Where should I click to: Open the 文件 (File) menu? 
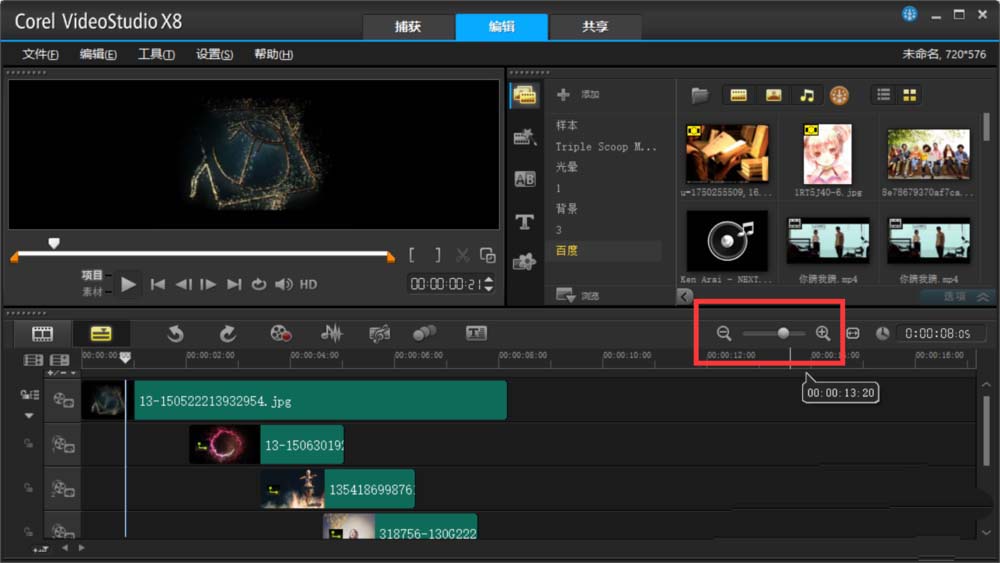(x=40, y=54)
